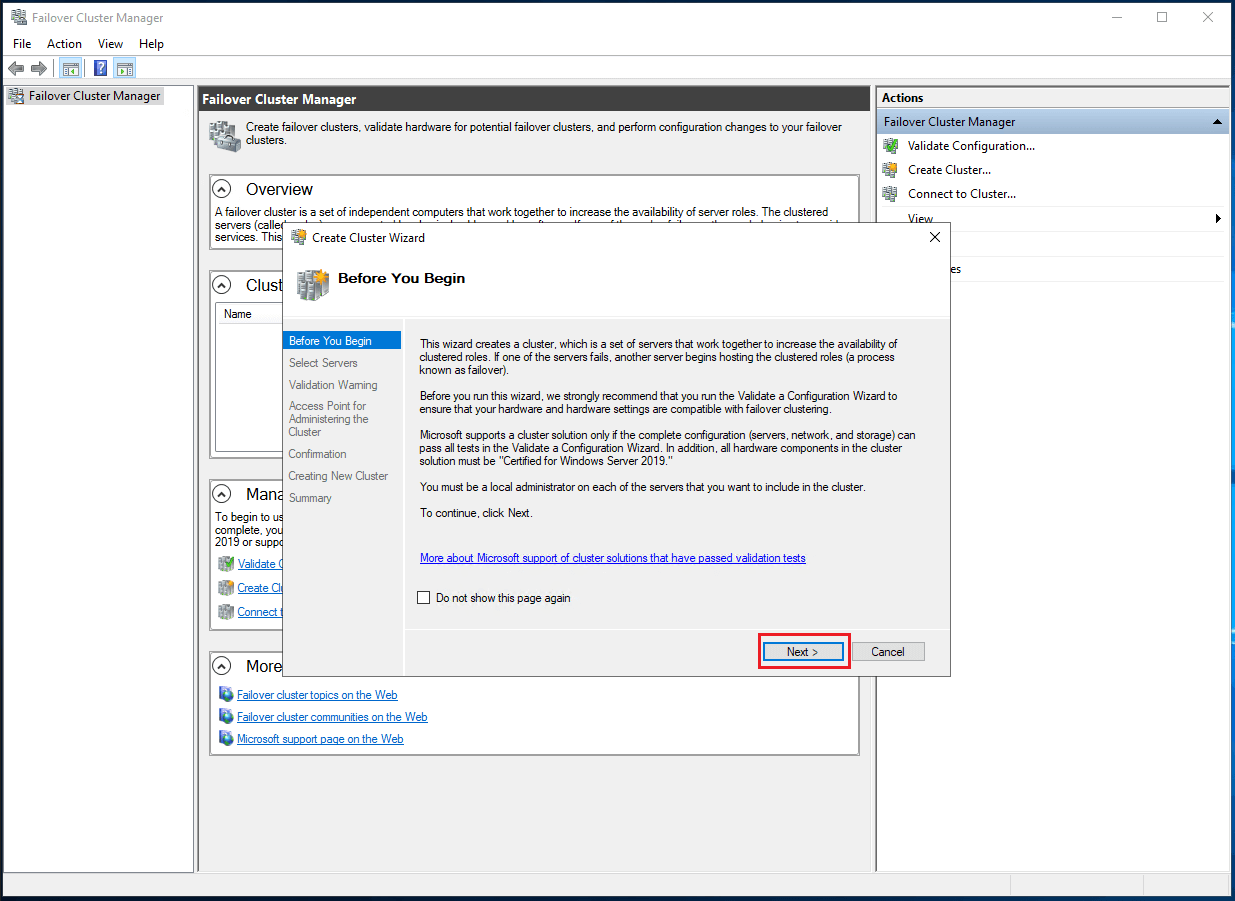The height and width of the screenshot is (901, 1235).
Task: Click the Create Cluster icon in Management section
Action: click(x=226, y=587)
